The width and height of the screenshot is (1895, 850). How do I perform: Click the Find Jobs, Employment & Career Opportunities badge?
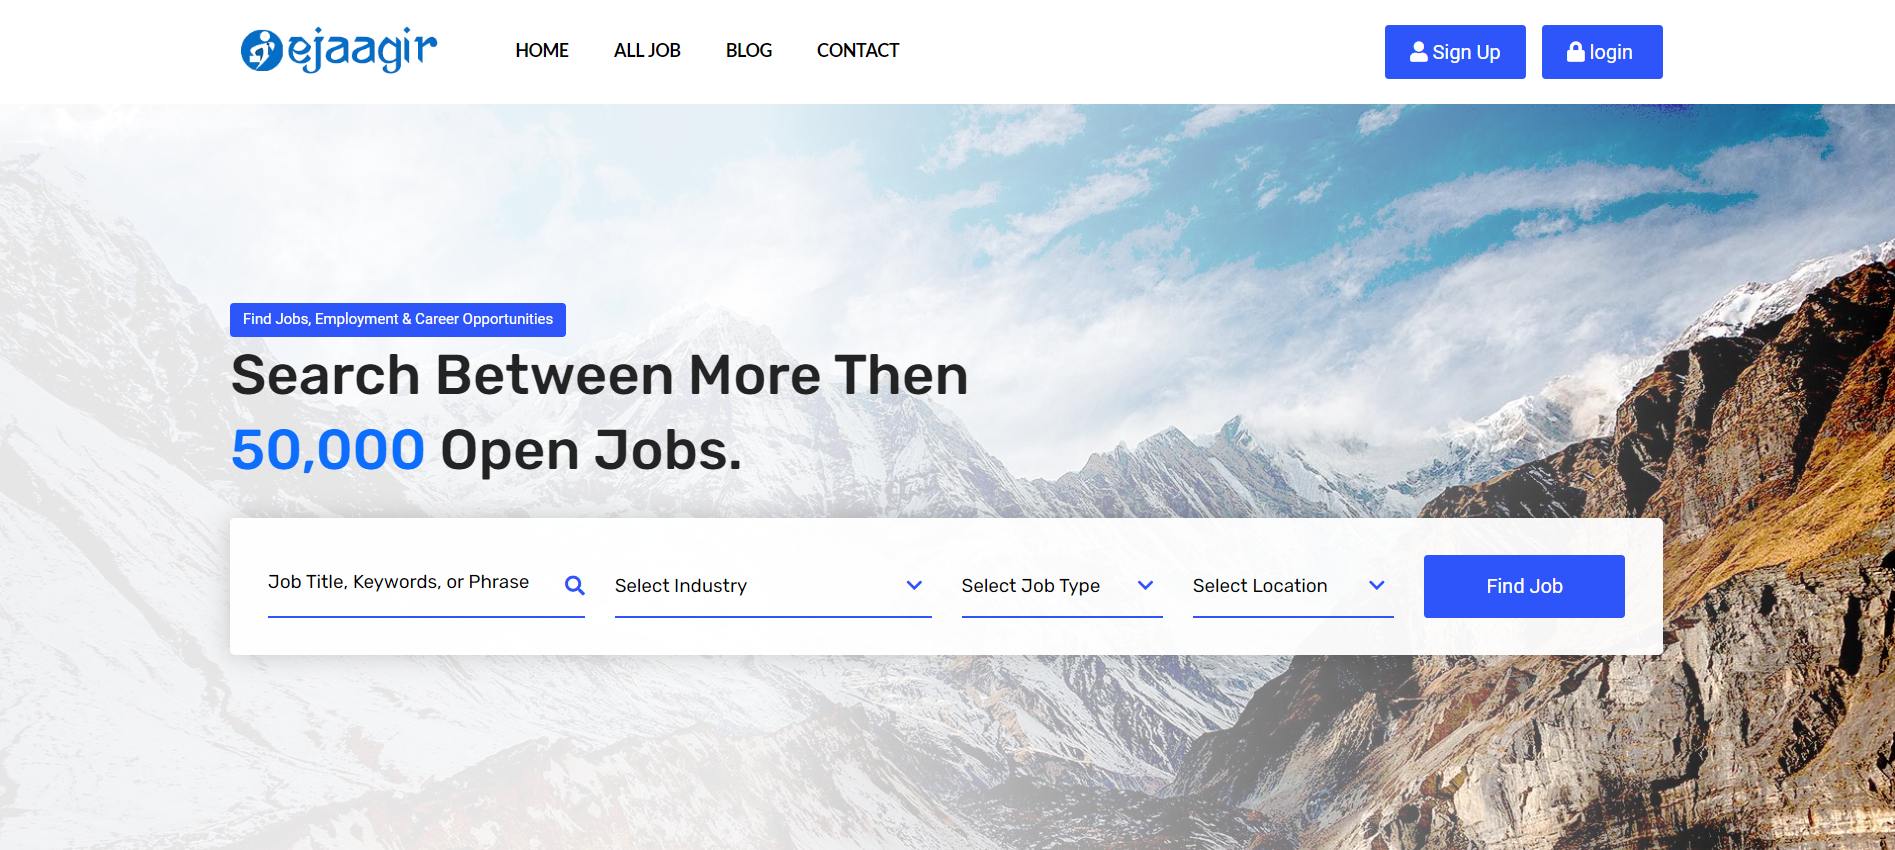click(398, 320)
